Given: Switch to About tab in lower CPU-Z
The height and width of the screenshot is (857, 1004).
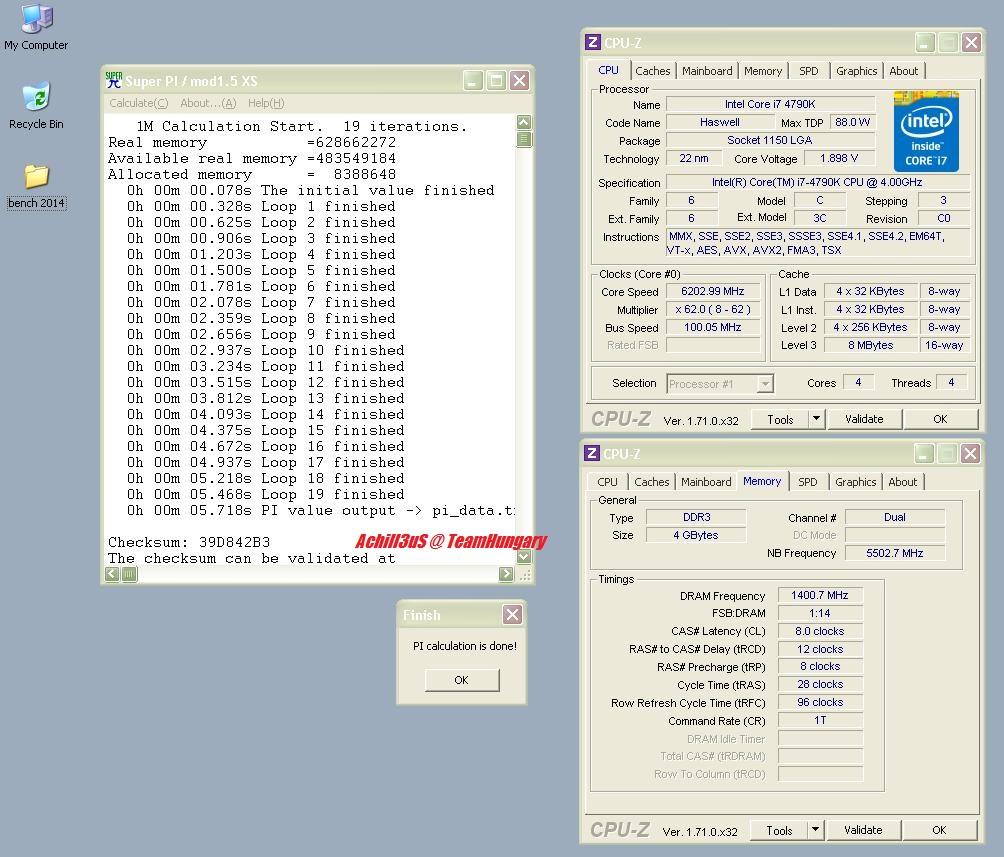Looking at the screenshot, I should tap(903, 482).
